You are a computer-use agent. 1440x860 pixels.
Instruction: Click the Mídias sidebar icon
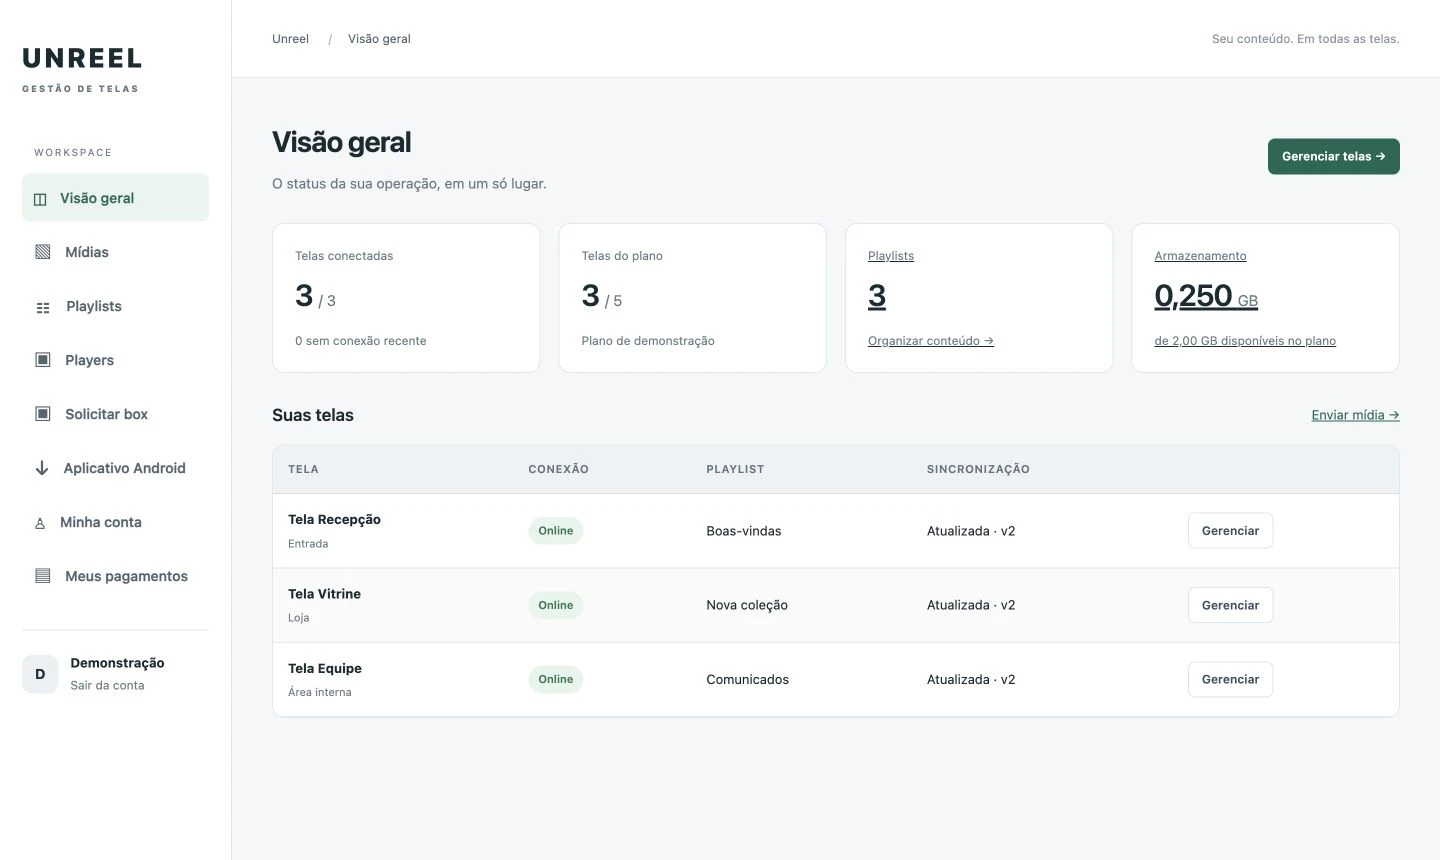[43, 252]
